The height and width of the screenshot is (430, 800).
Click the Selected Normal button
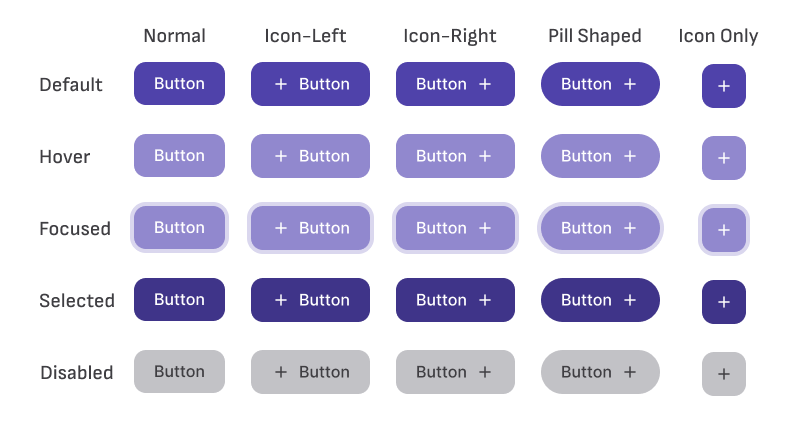[x=179, y=300]
